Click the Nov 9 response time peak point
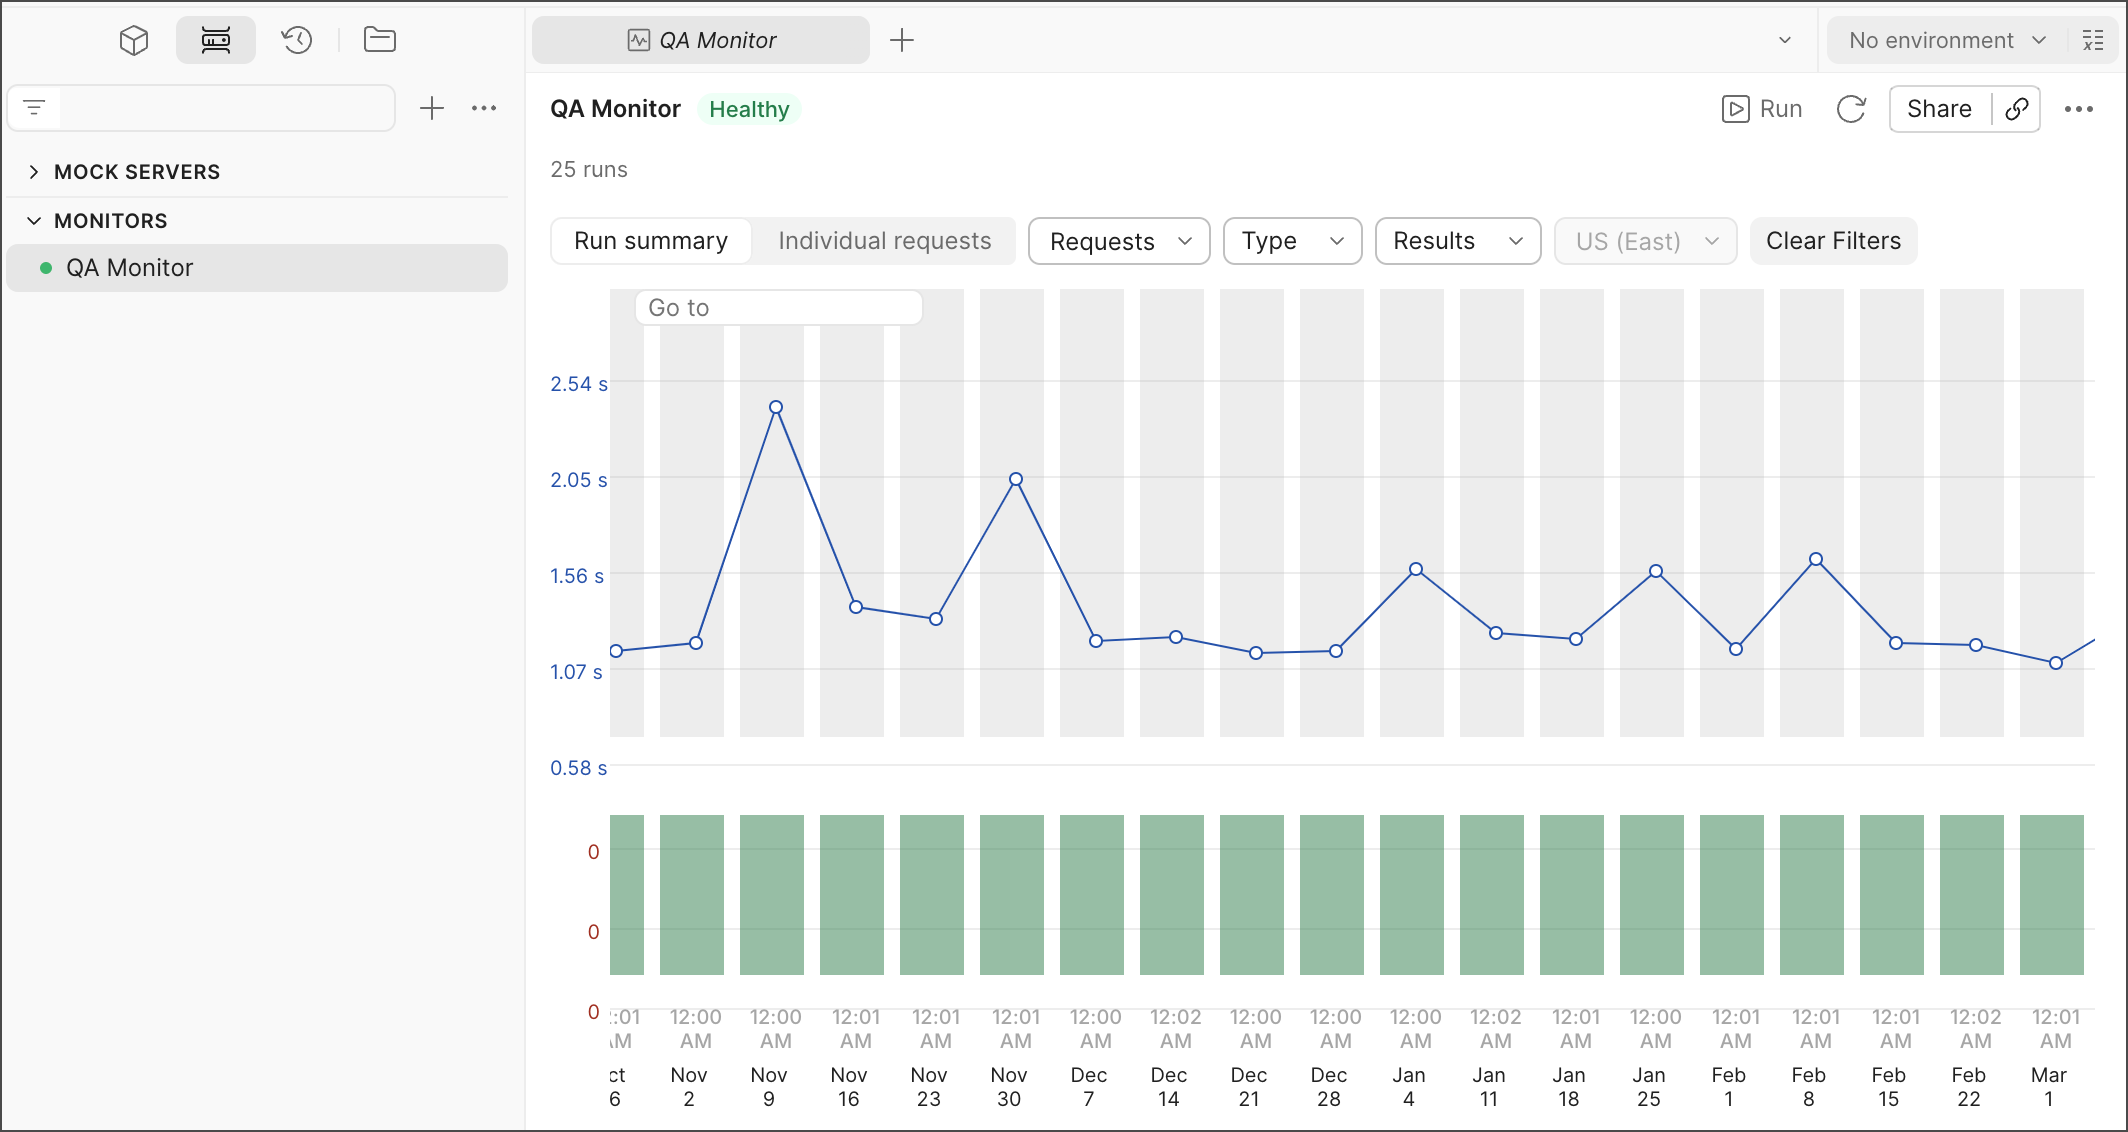Screen dimensions: 2128x1132 pos(776,407)
